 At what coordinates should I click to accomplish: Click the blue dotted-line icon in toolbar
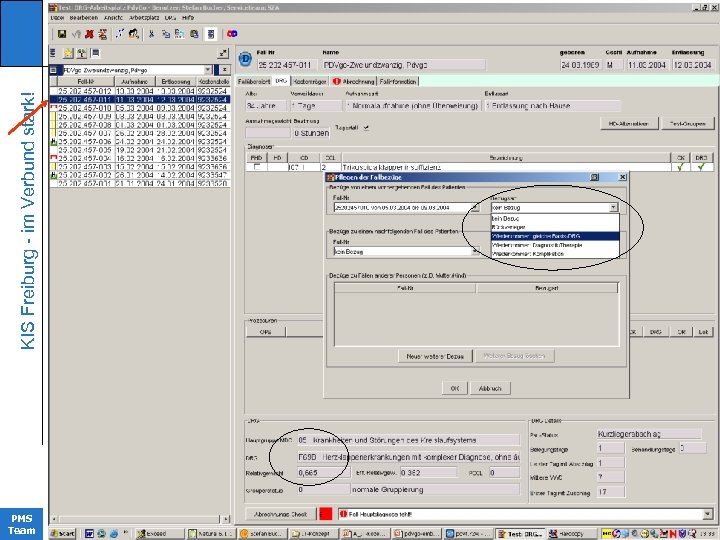tap(119, 34)
